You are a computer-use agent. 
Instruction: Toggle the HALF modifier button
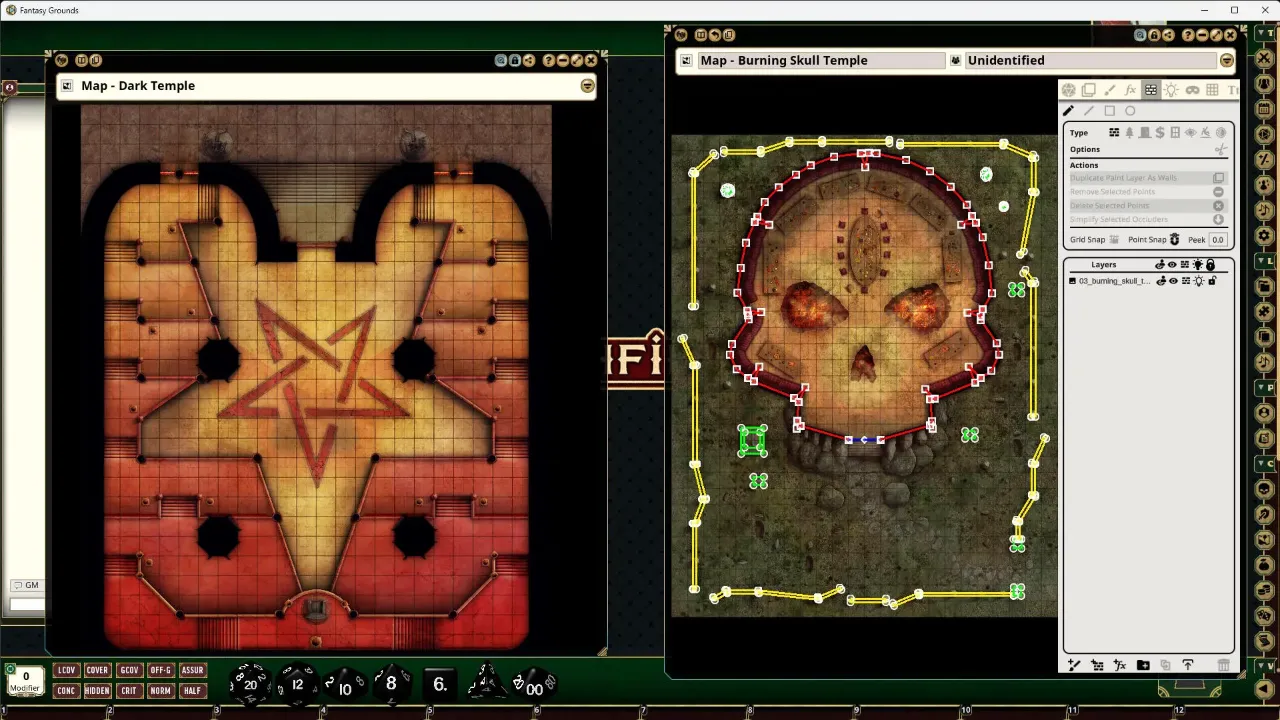[192, 690]
